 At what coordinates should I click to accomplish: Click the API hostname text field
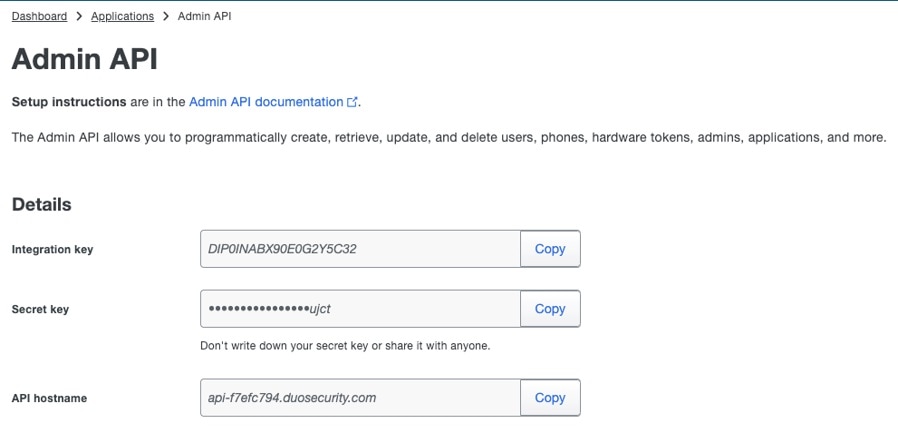pyautogui.click(x=360, y=397)
